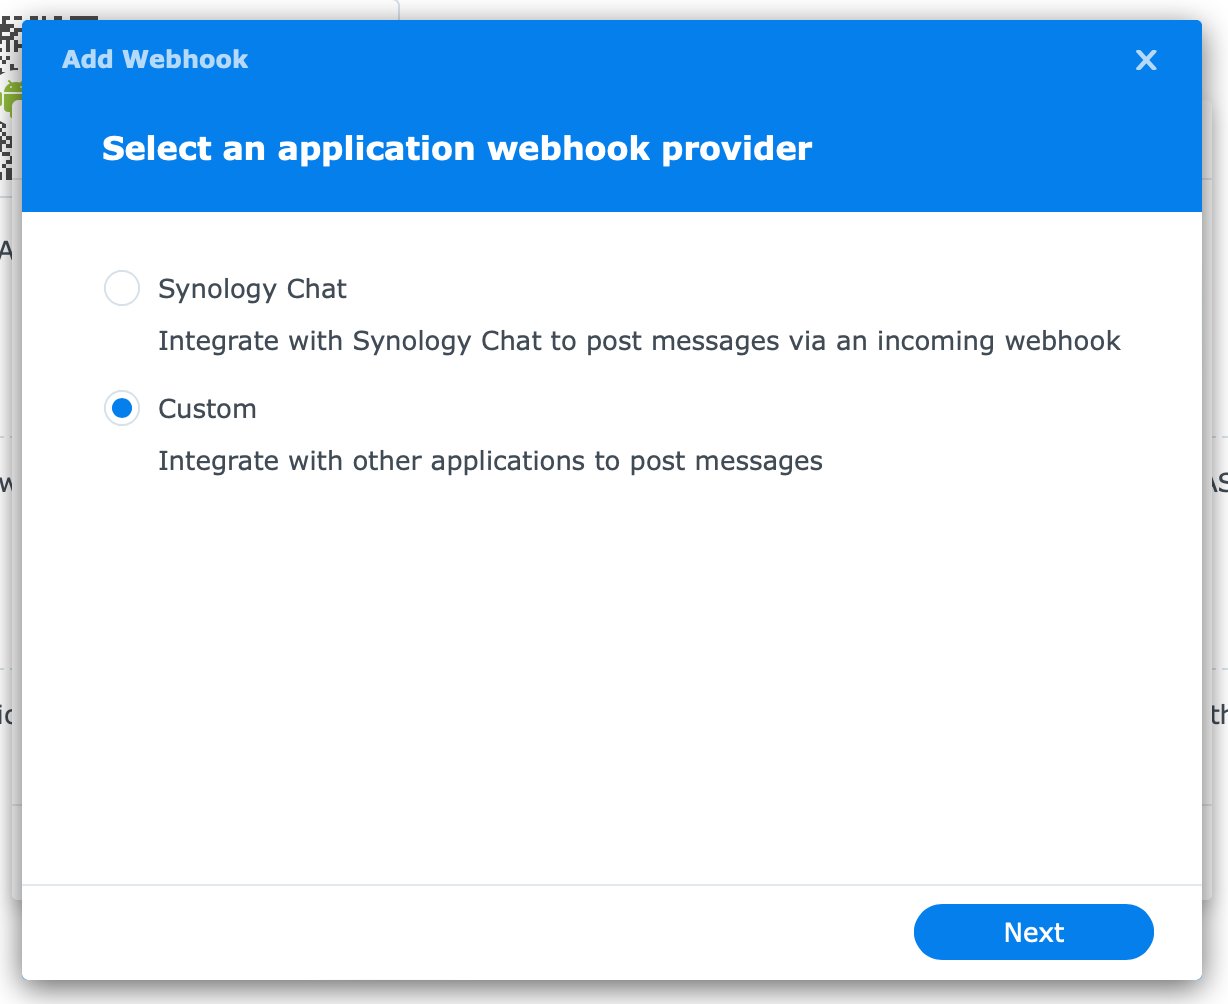Click the footer bar left of Next
Image resolution: width=1228 pixels, height=1004 pixels.
click(x=460, y=932)
